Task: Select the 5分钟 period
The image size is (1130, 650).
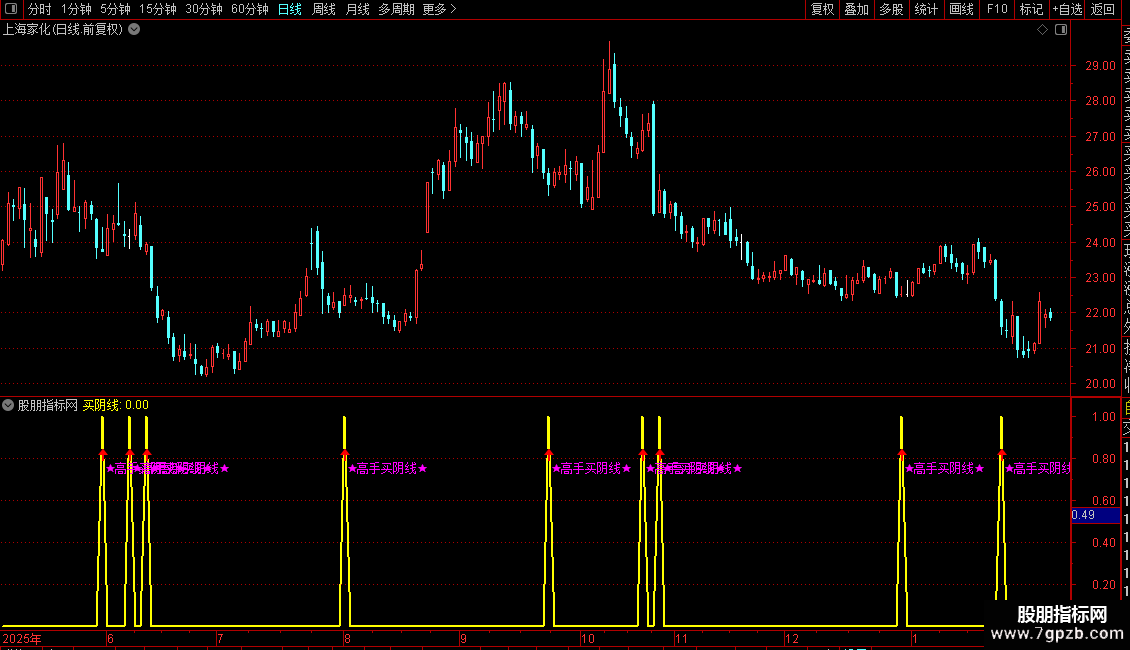Action: [115, 9]
